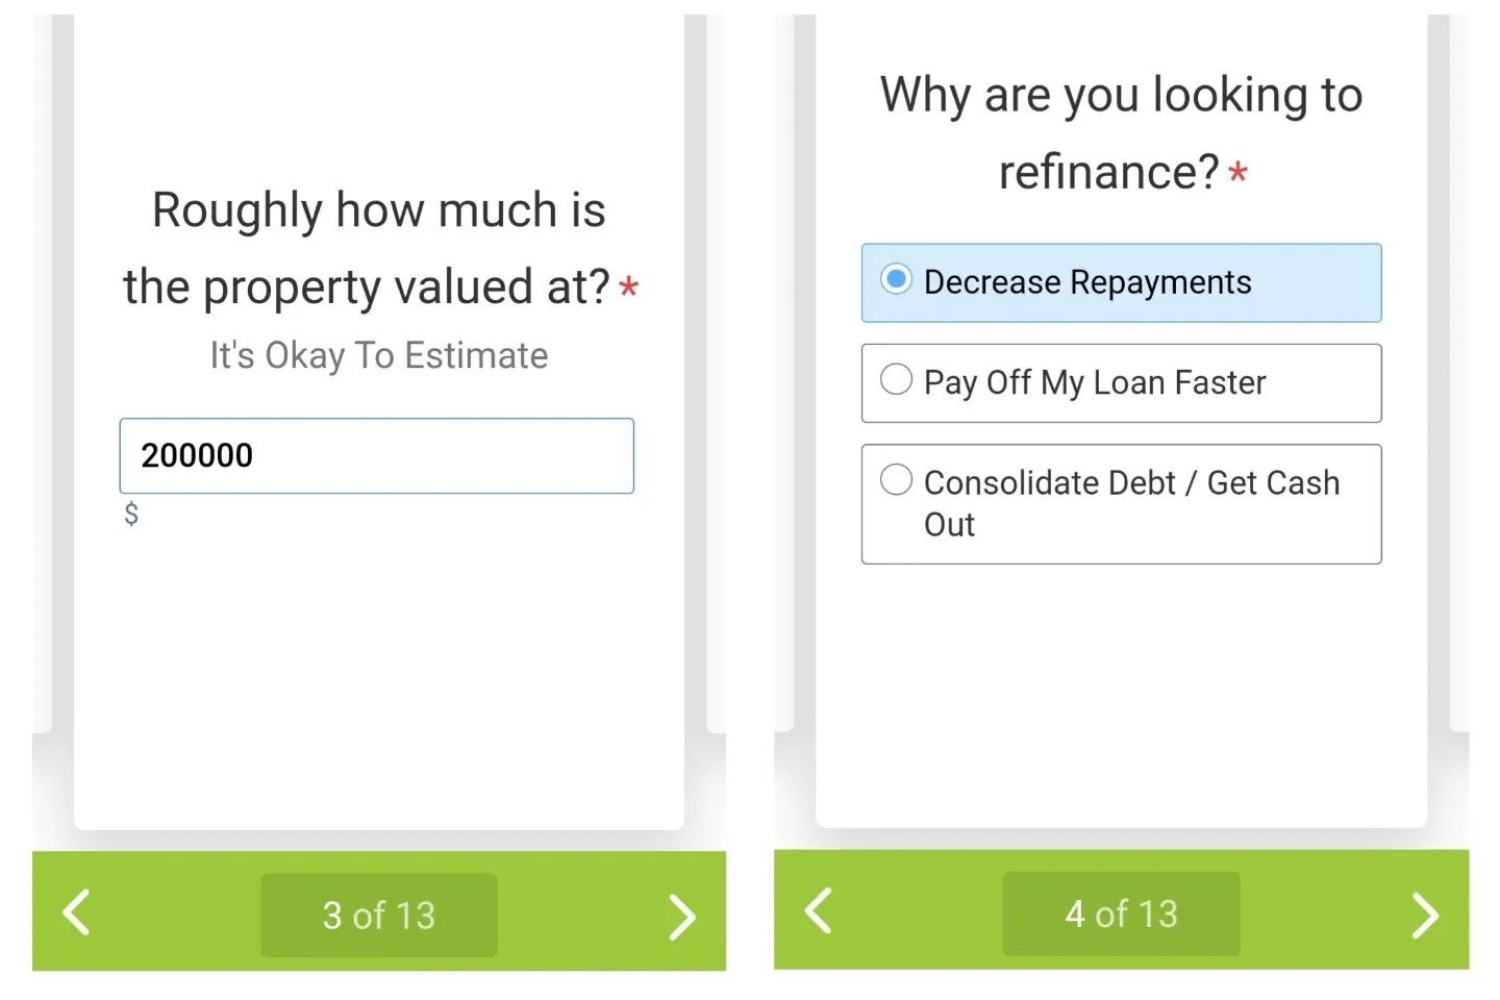Click the dollar sign under the value field

pyautogui.click(x=131, y=514)
